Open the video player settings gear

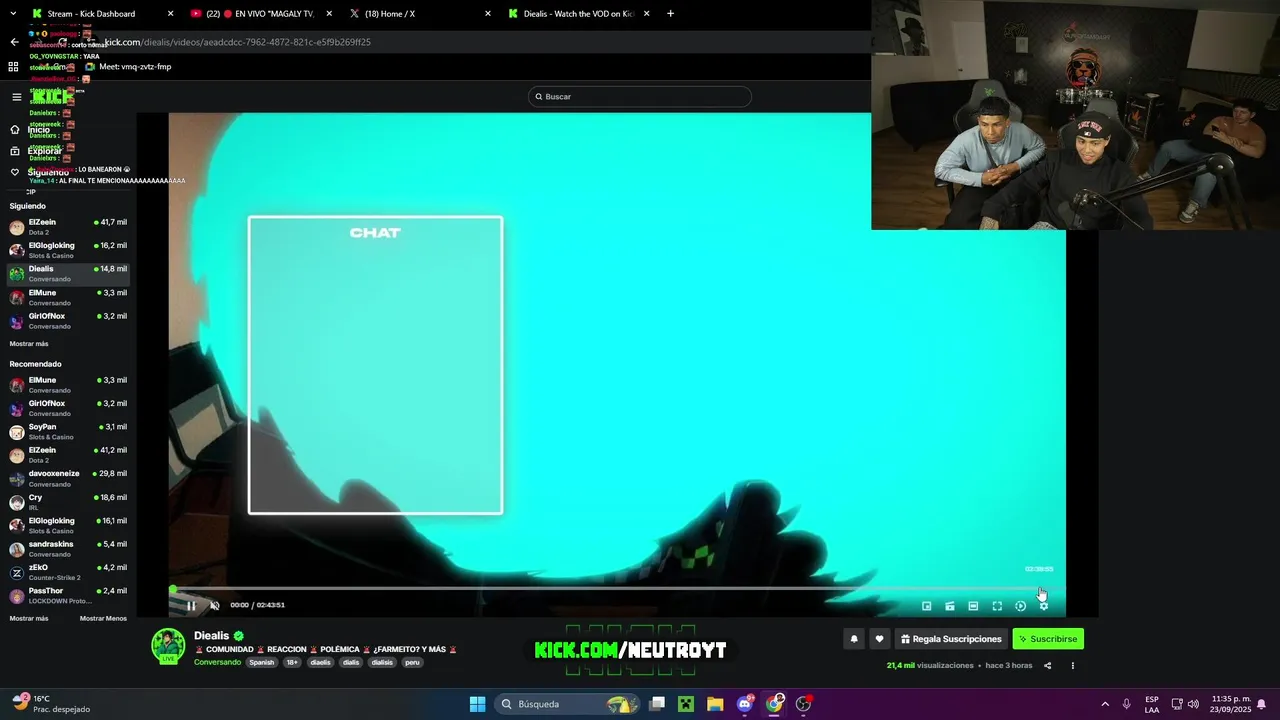coord(1043,606)
